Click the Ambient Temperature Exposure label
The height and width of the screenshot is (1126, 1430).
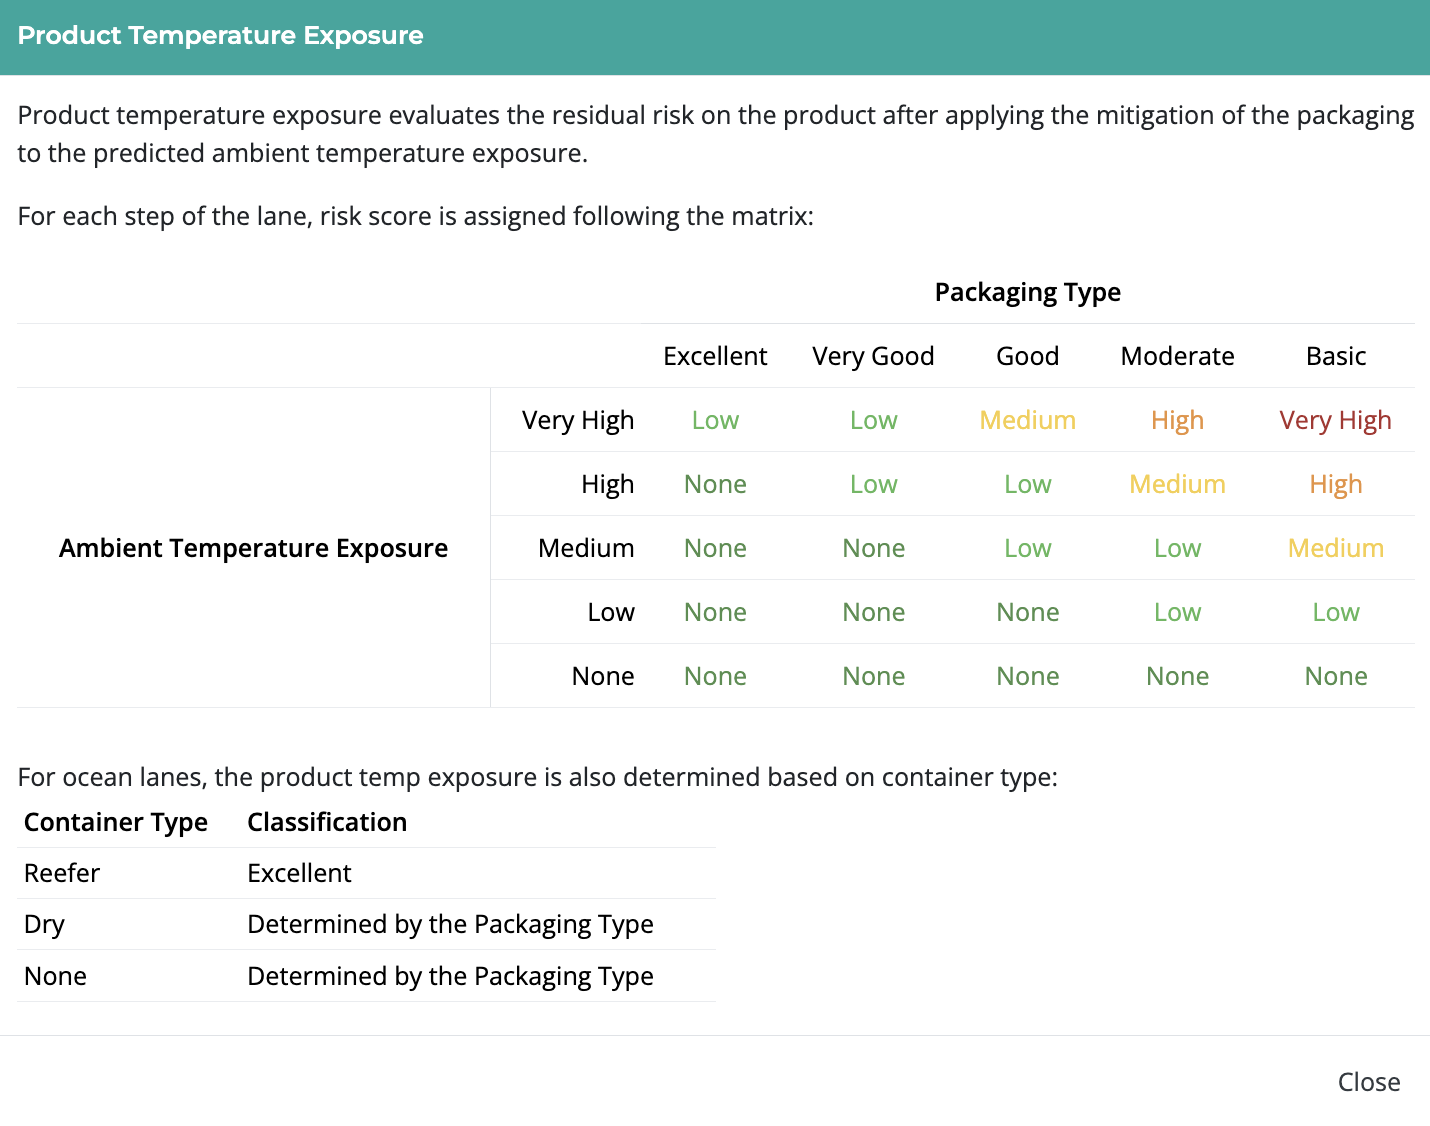[x=253, y=548]
